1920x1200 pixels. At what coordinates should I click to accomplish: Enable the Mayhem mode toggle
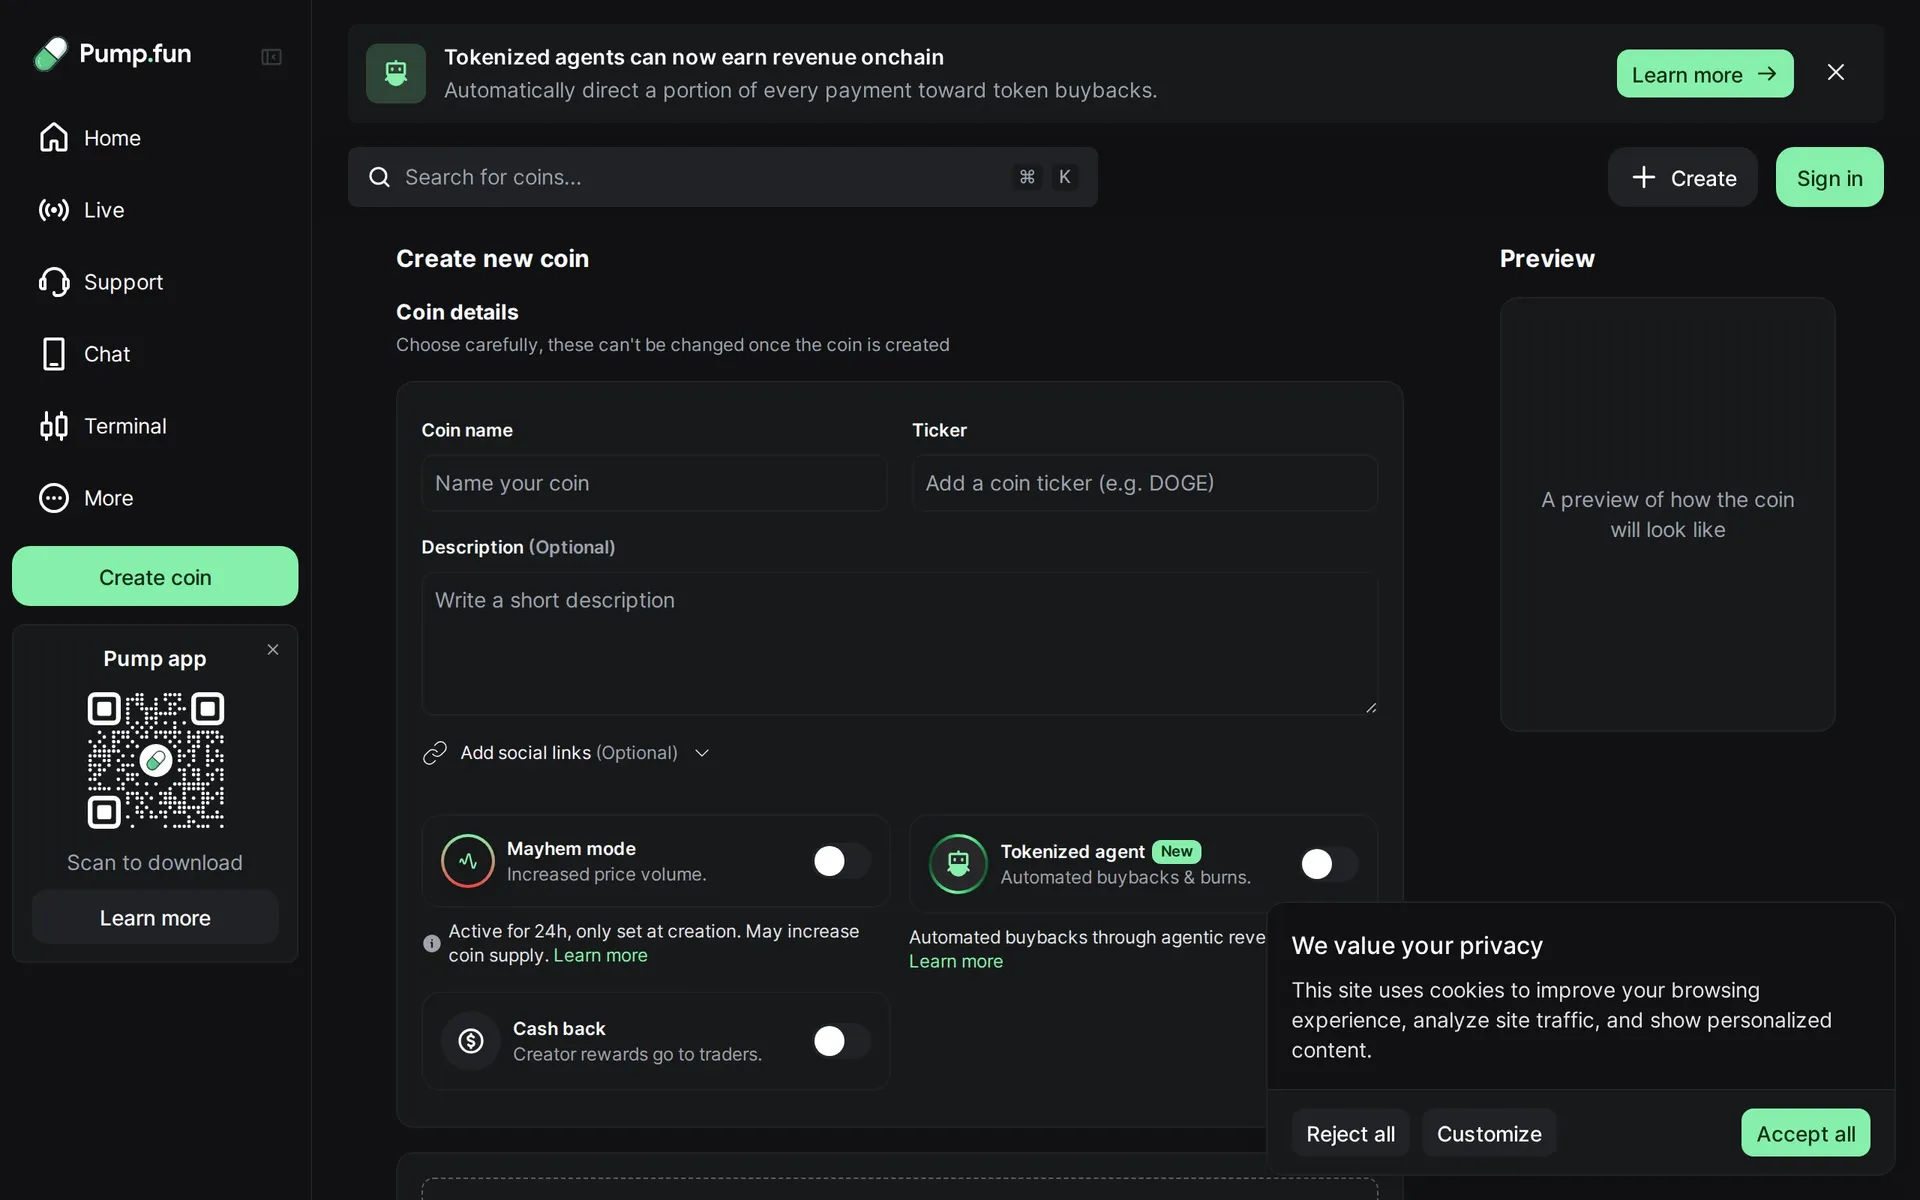(x=842, y=861)
